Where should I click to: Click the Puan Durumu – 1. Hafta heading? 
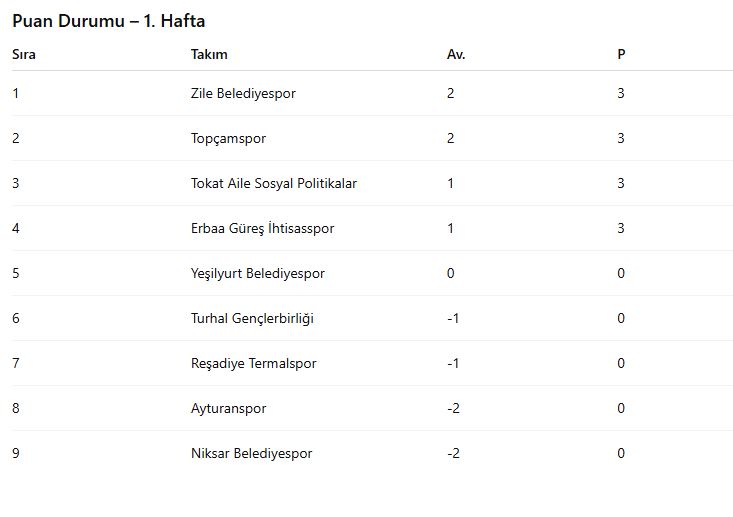pos(109,21)
